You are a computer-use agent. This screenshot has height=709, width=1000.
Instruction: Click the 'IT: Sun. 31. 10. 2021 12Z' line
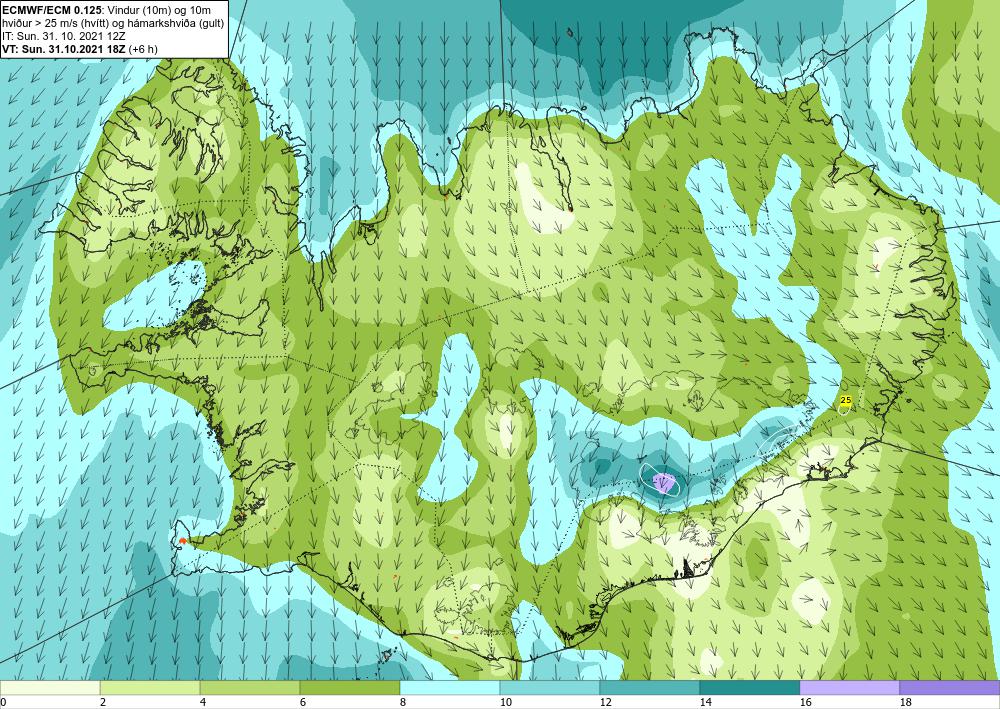tap(62, 37)
